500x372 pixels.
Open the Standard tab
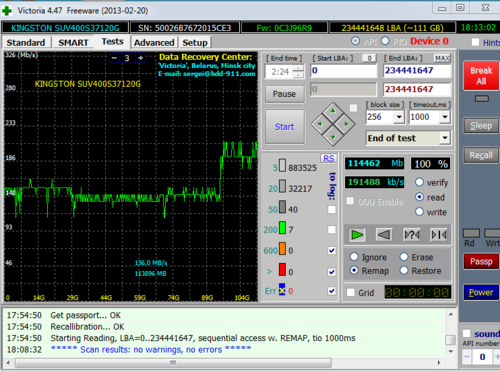tap(26, 43)
